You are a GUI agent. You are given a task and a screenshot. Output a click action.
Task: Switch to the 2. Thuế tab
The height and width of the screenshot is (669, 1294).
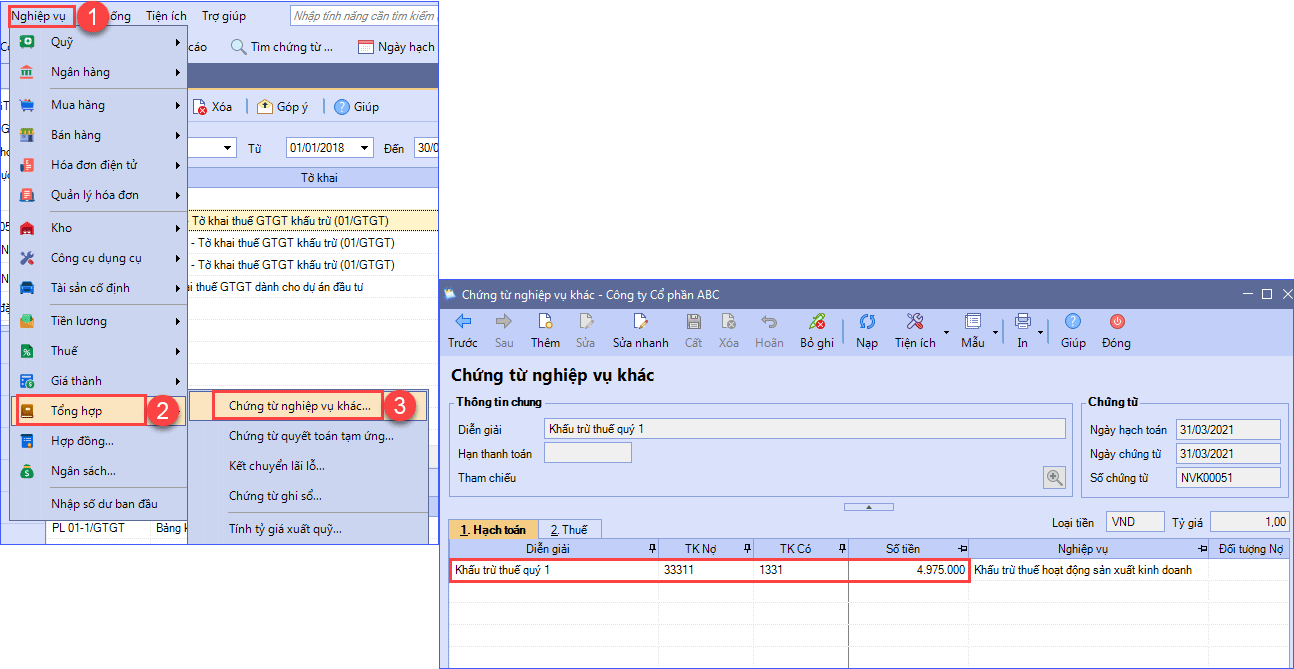[x=569, y=530]
